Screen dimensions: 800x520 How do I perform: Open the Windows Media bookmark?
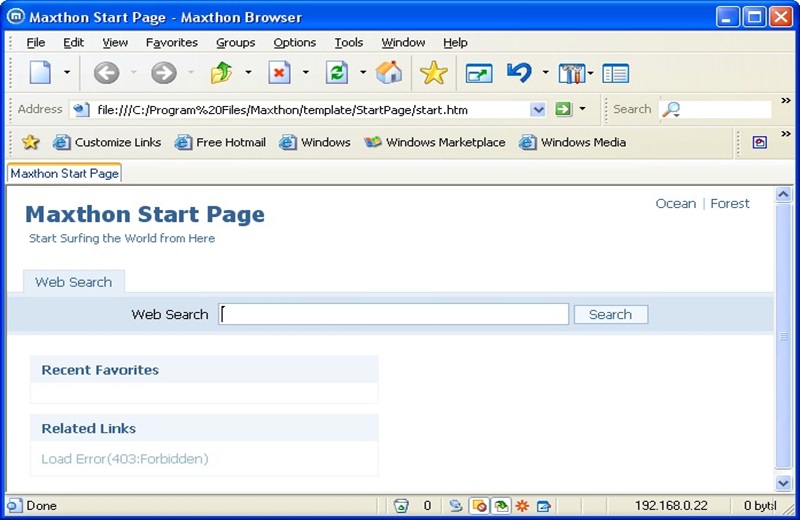point(572,142)
